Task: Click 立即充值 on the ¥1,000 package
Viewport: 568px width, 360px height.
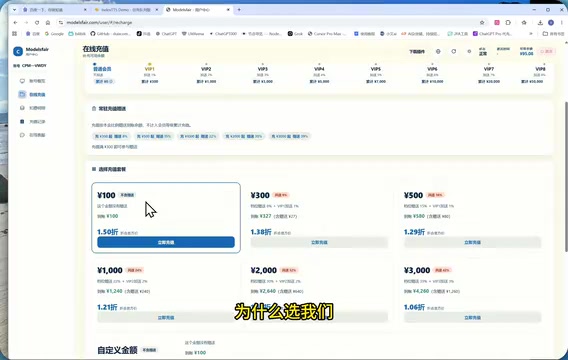Action: 166,318
